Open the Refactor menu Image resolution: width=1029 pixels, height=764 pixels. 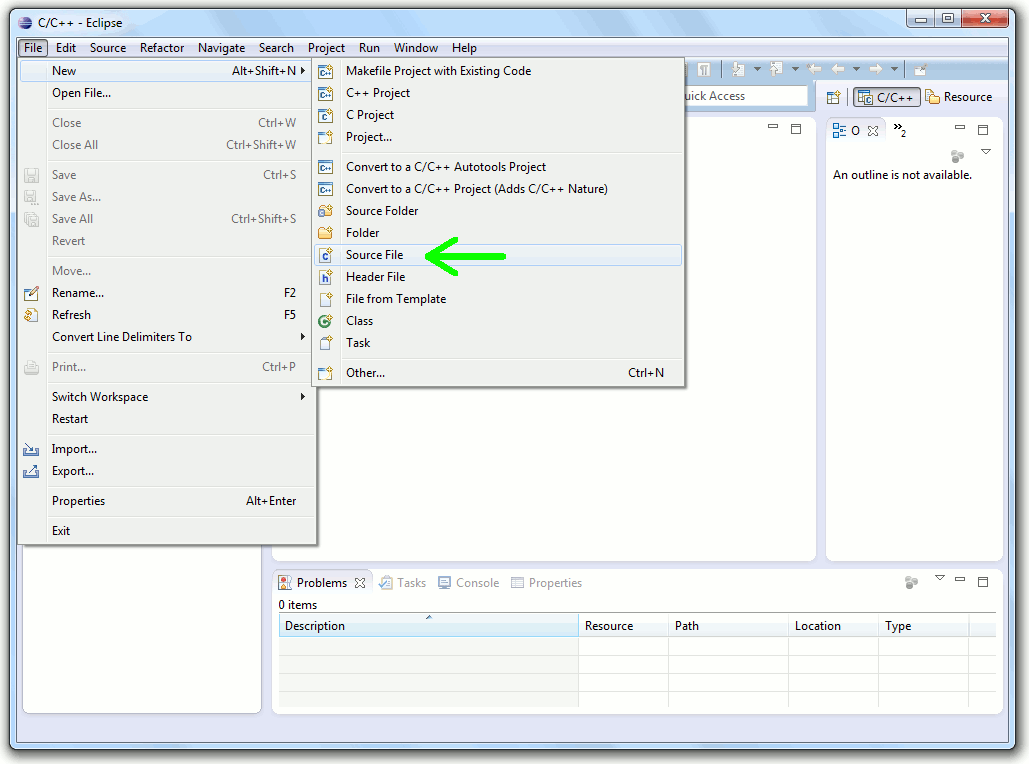(x=161, y=48)
